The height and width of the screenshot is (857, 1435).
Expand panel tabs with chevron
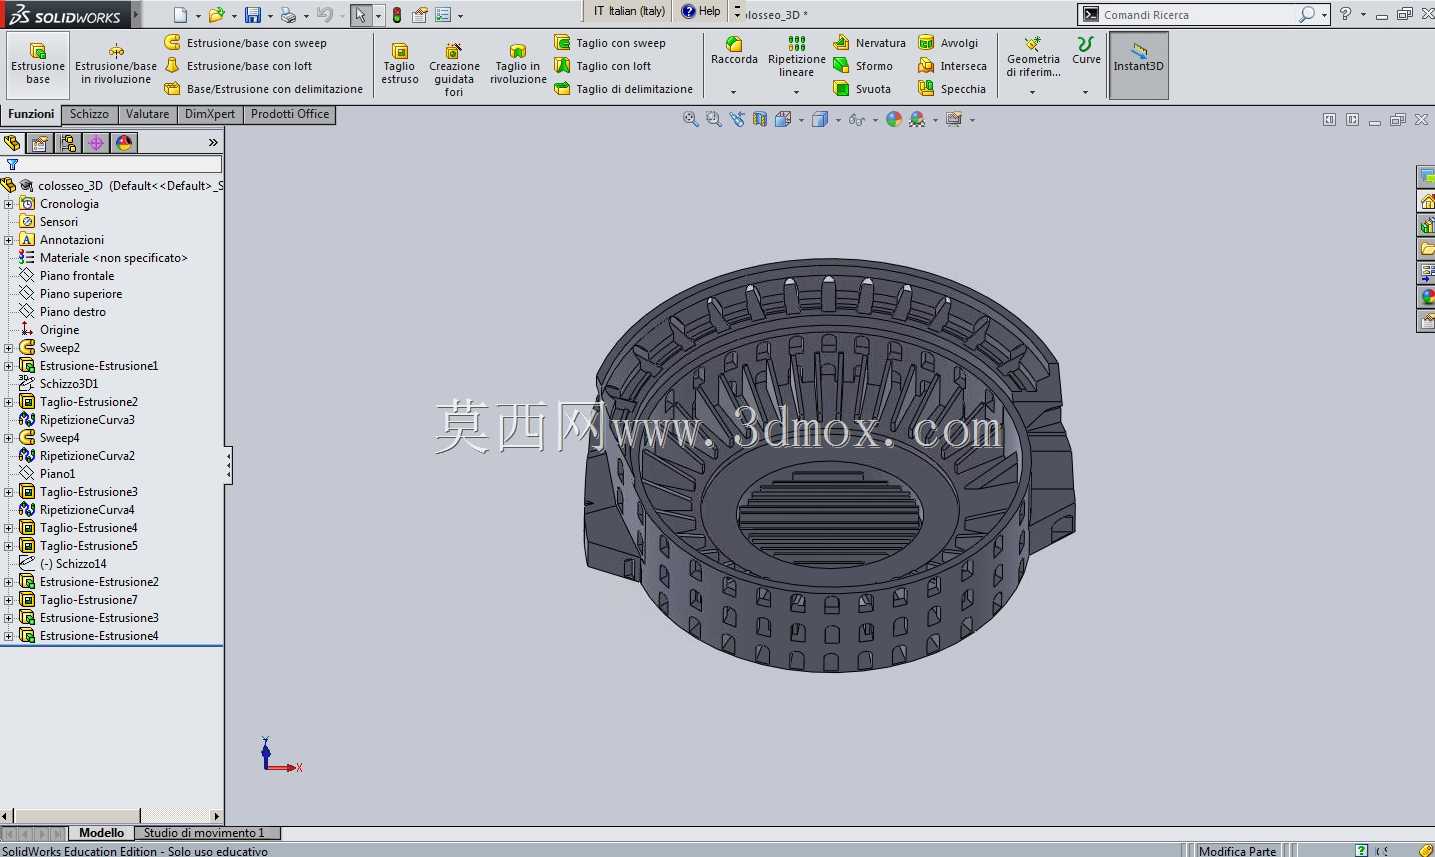[213, 143]
